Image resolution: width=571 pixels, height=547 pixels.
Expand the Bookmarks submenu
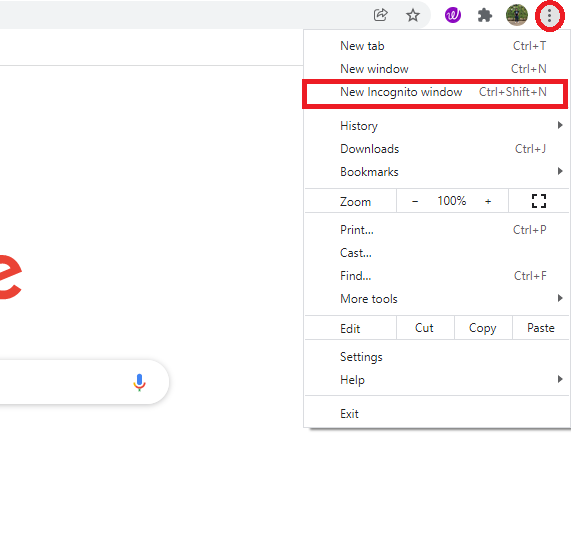[x=436, y=172]
